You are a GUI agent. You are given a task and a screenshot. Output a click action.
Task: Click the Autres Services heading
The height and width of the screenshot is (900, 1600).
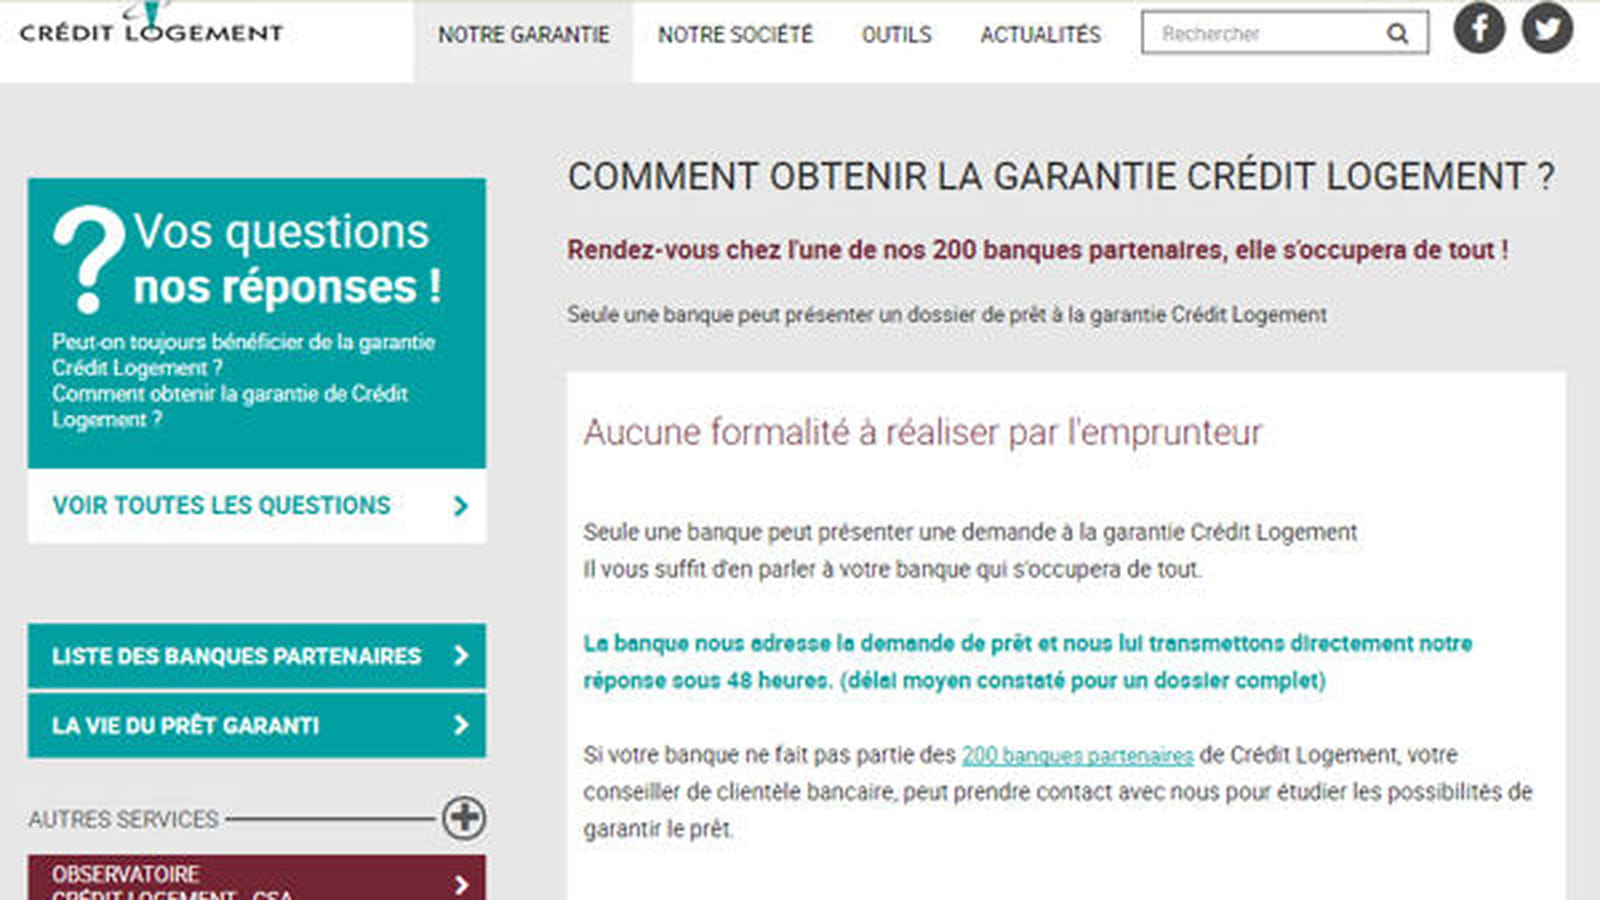[123, 819]
